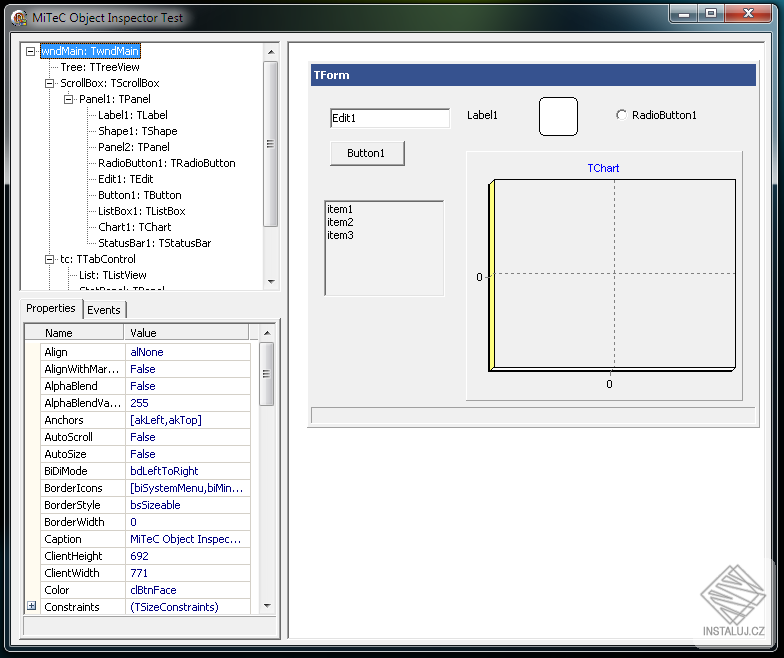Click the rounded Shape1 square in form
Screen dimensions: 784x658
pyautogui.click(x=558, y=116)
